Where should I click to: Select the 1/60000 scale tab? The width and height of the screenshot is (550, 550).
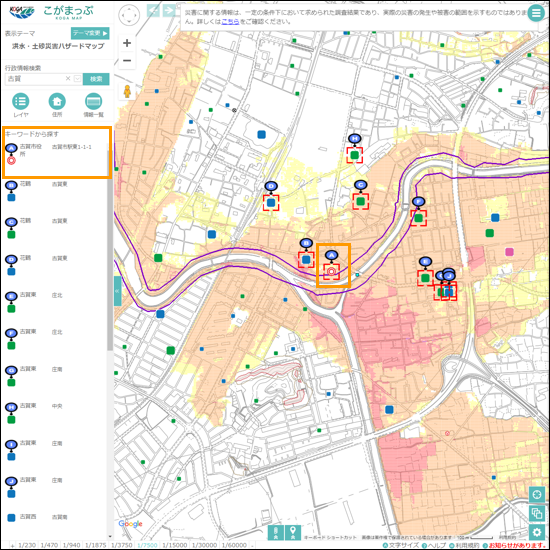coord(234,545)
